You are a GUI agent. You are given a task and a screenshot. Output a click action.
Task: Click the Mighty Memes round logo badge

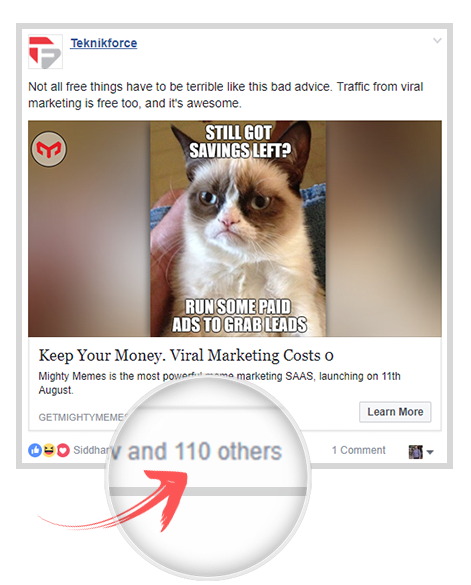point(49,149)
